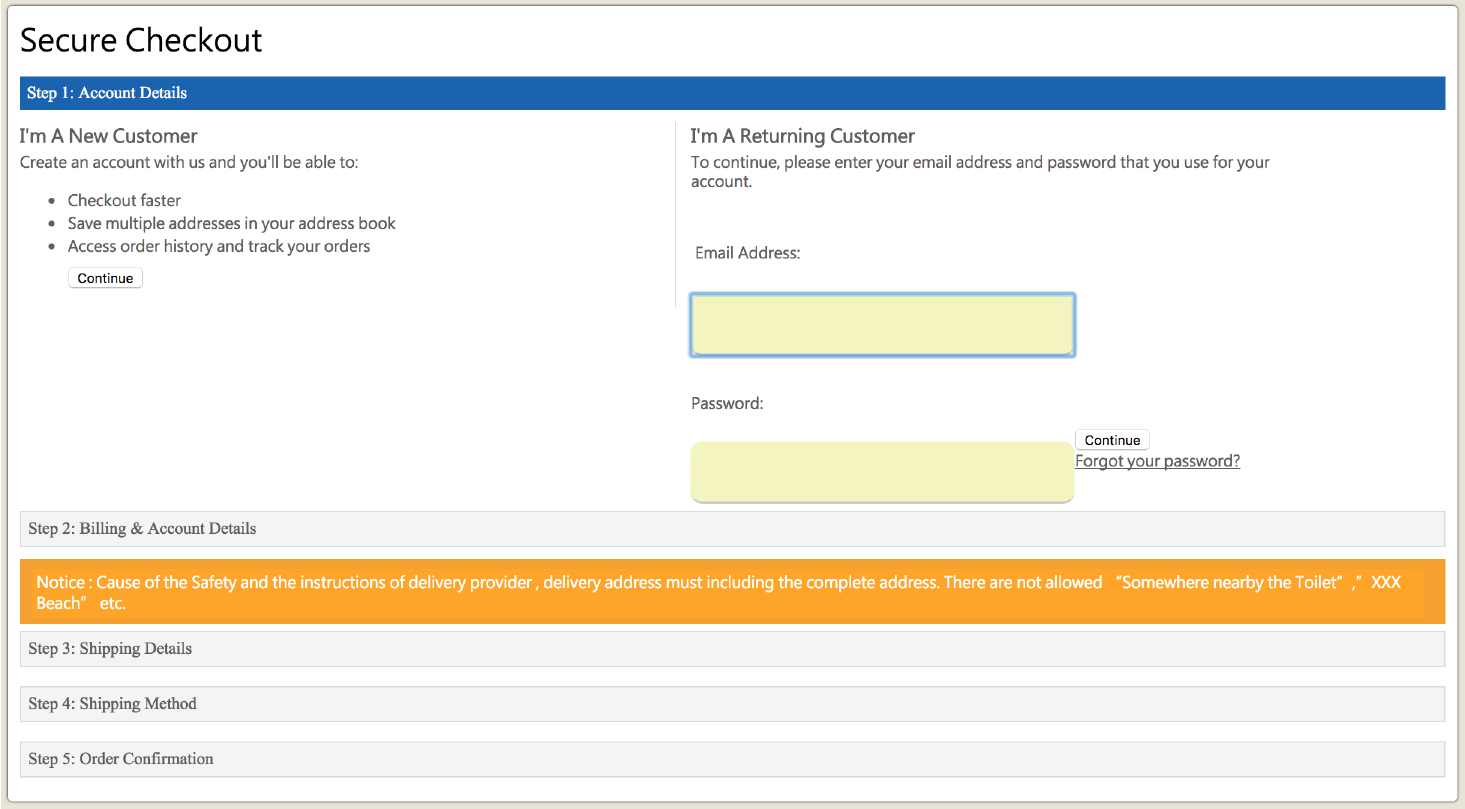Click Continue under I'm A New Customer
The width and height of the screenshot is (1465, 809).
105,277
